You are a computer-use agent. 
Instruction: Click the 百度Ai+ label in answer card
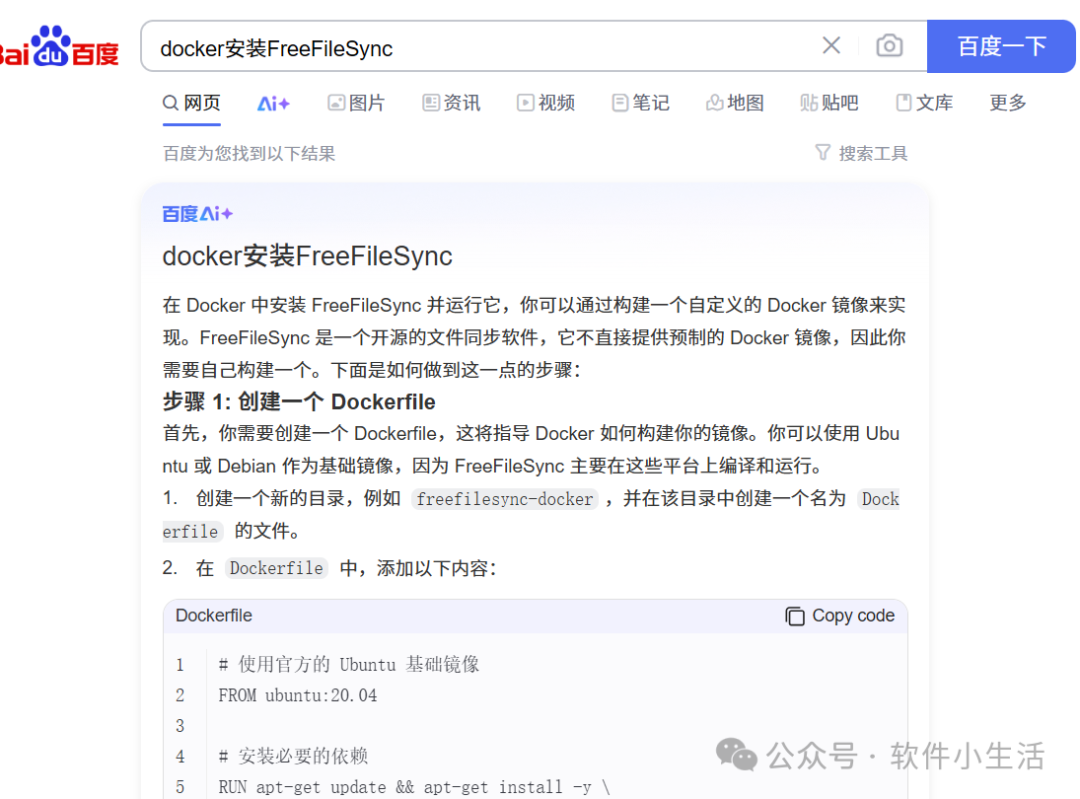pos(198,214)
